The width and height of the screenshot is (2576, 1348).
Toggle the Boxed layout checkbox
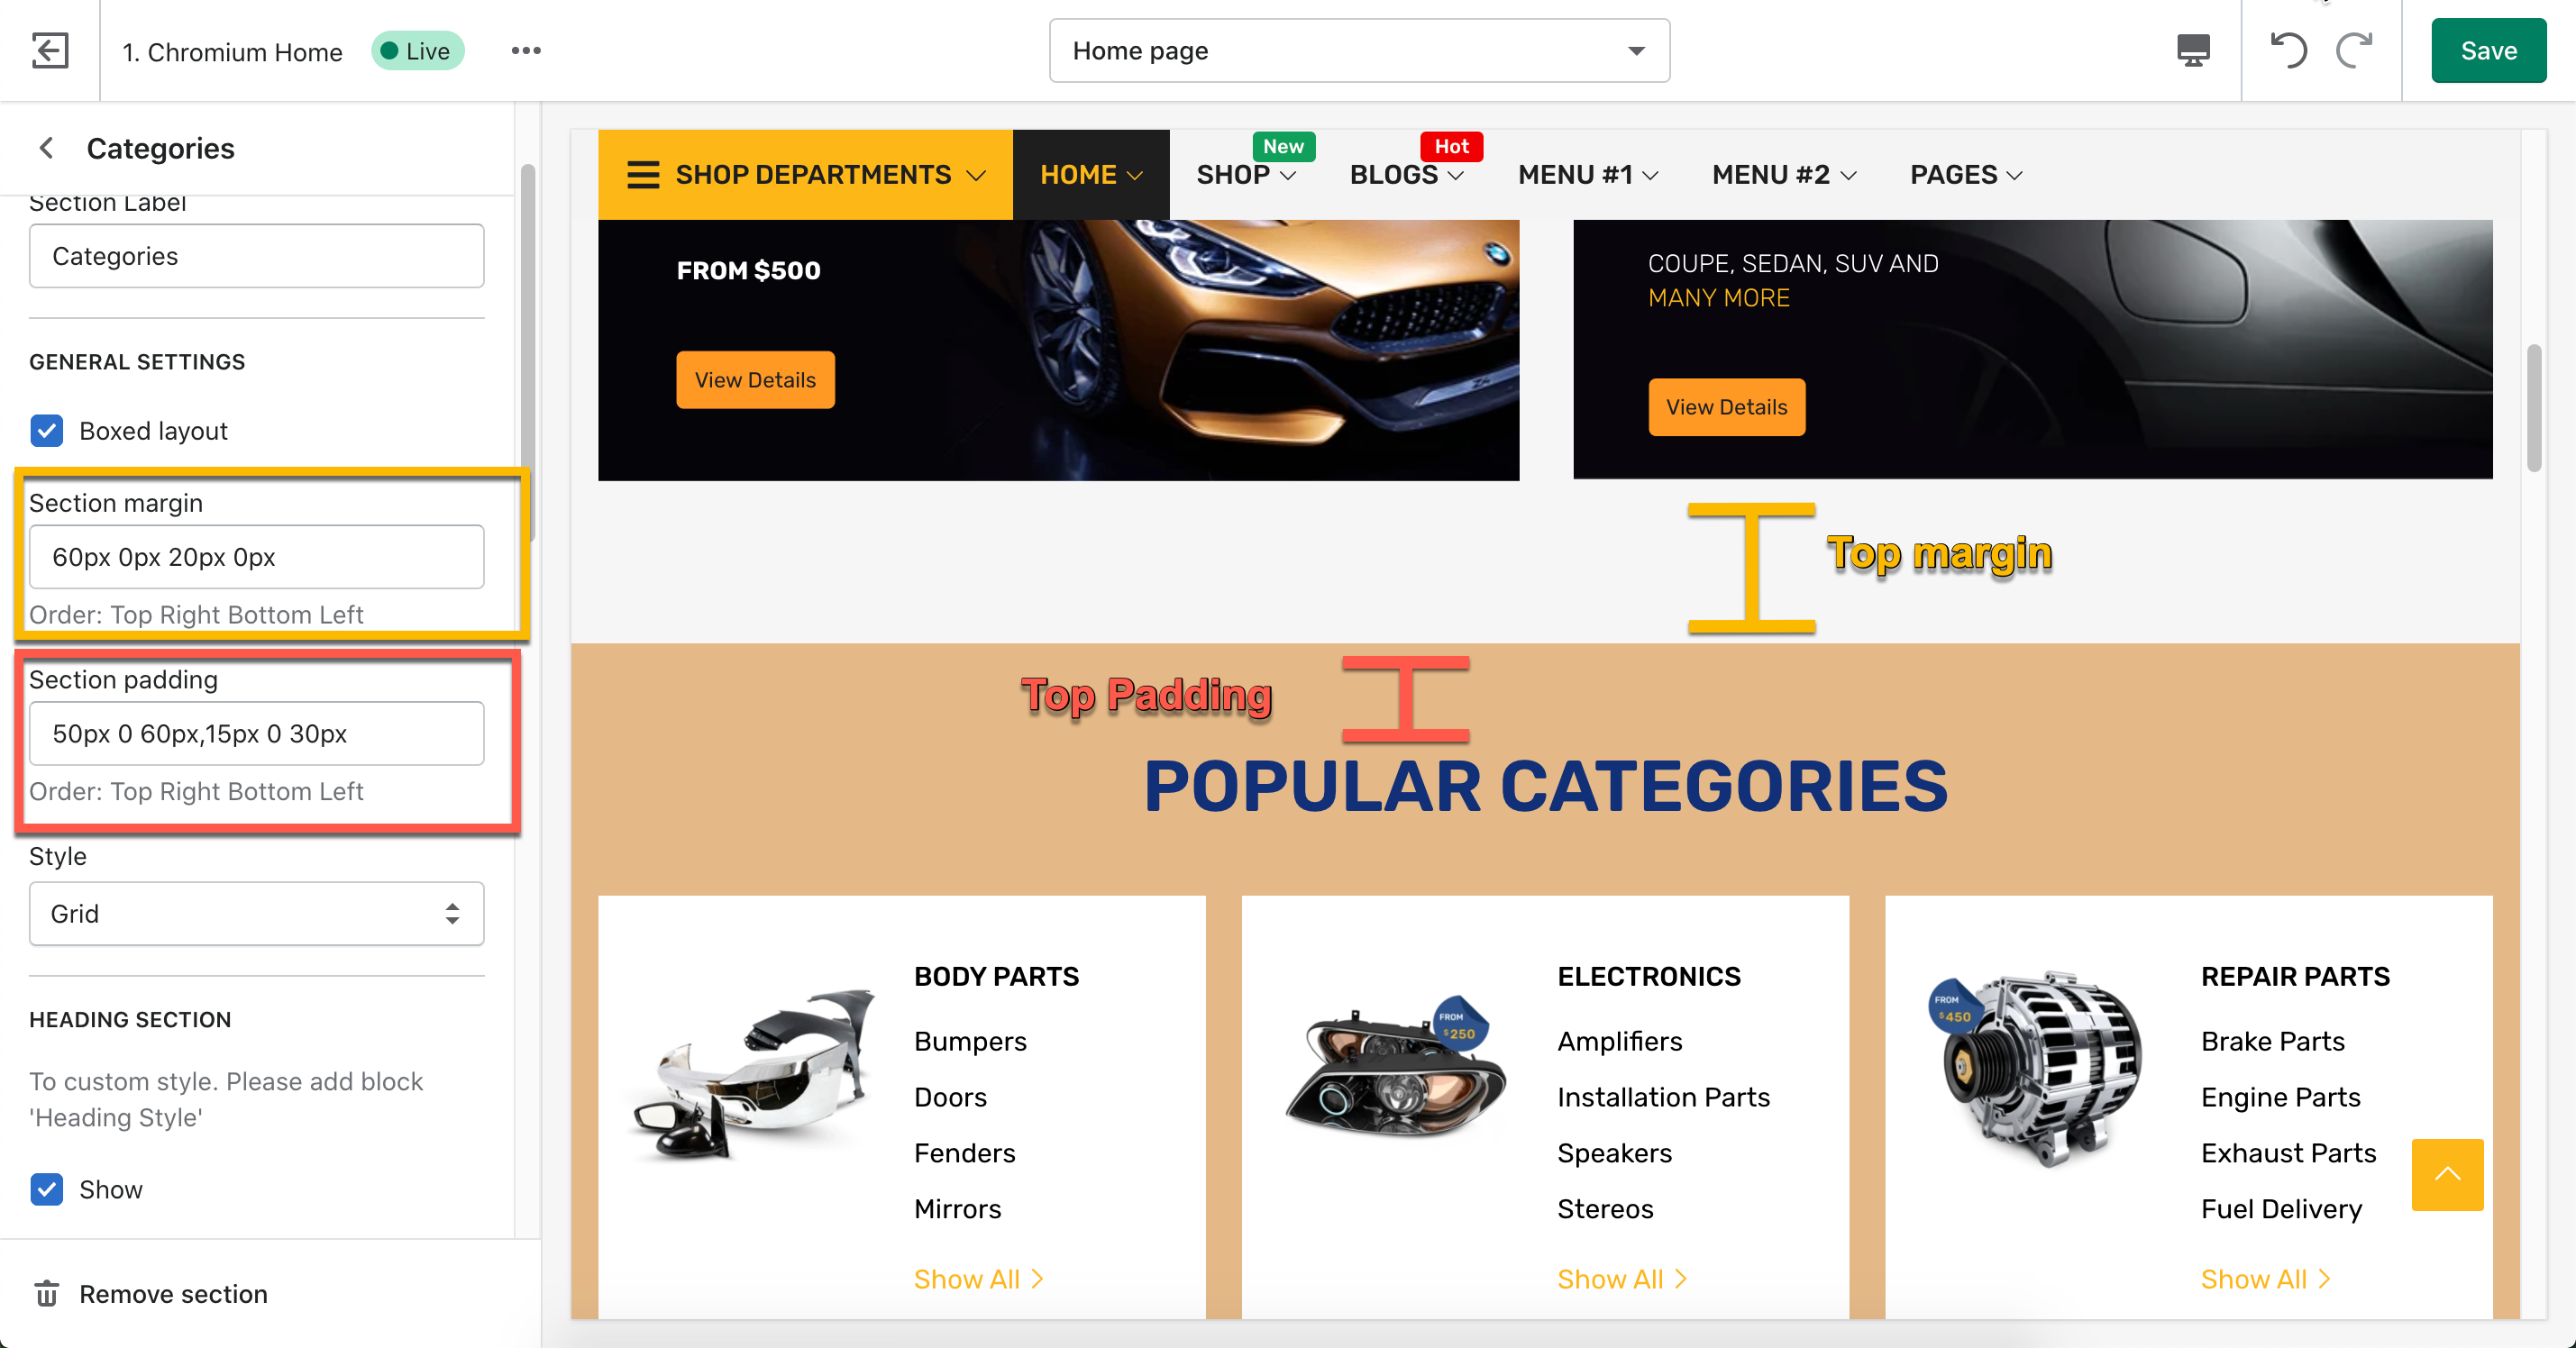click(x=47, y=431)
